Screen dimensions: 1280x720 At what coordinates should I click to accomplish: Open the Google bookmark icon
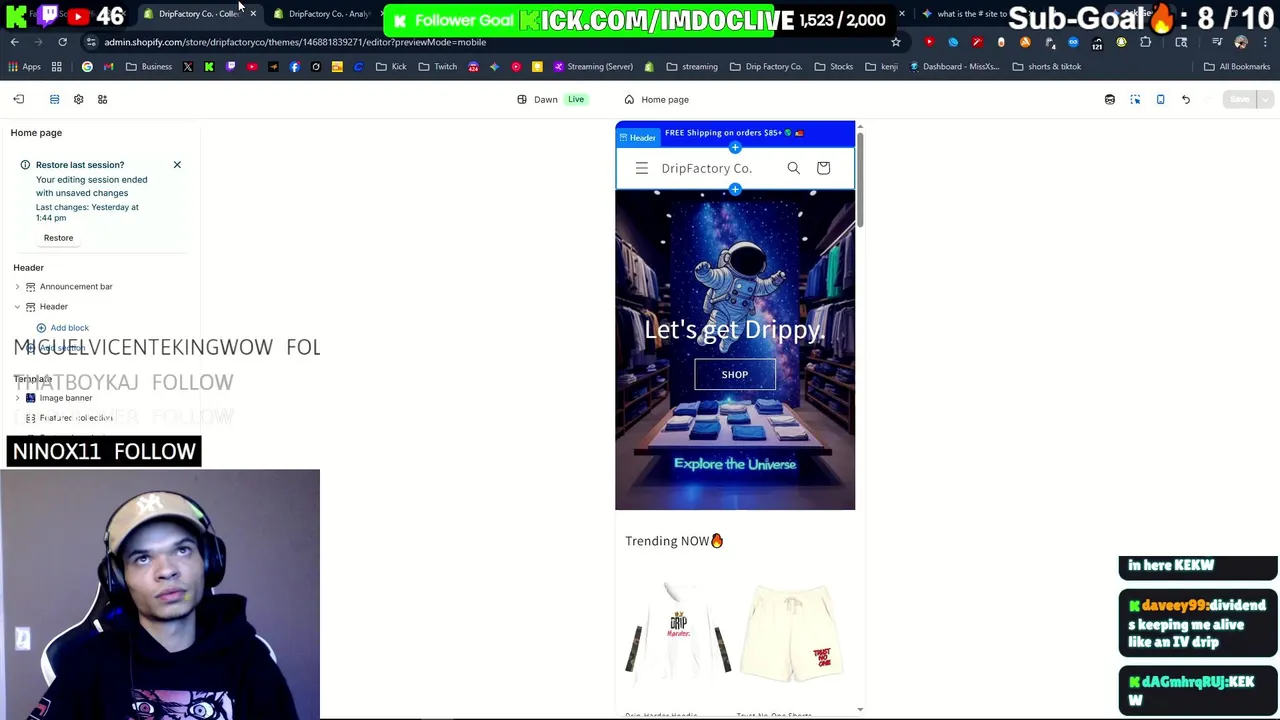87,67
